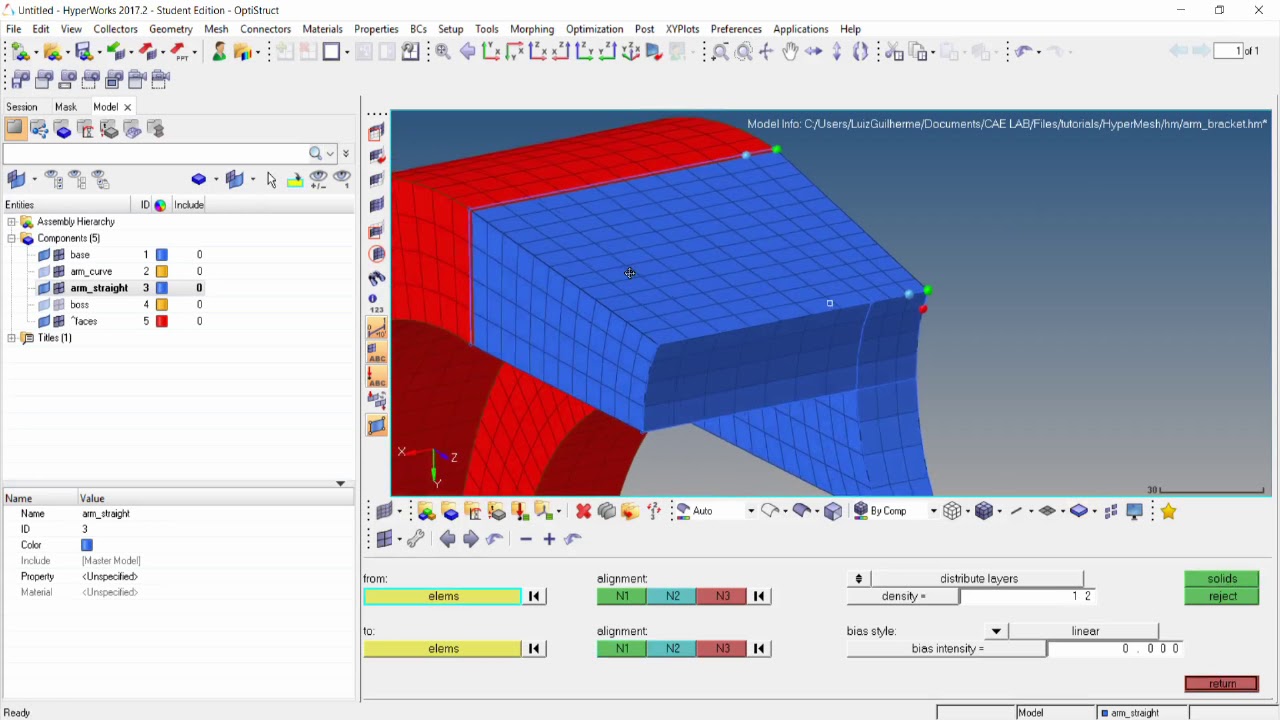The image size is (1280, 720).
Task: Toggle mesh visibility of ^faces component
Action: (x=59, y=321)
